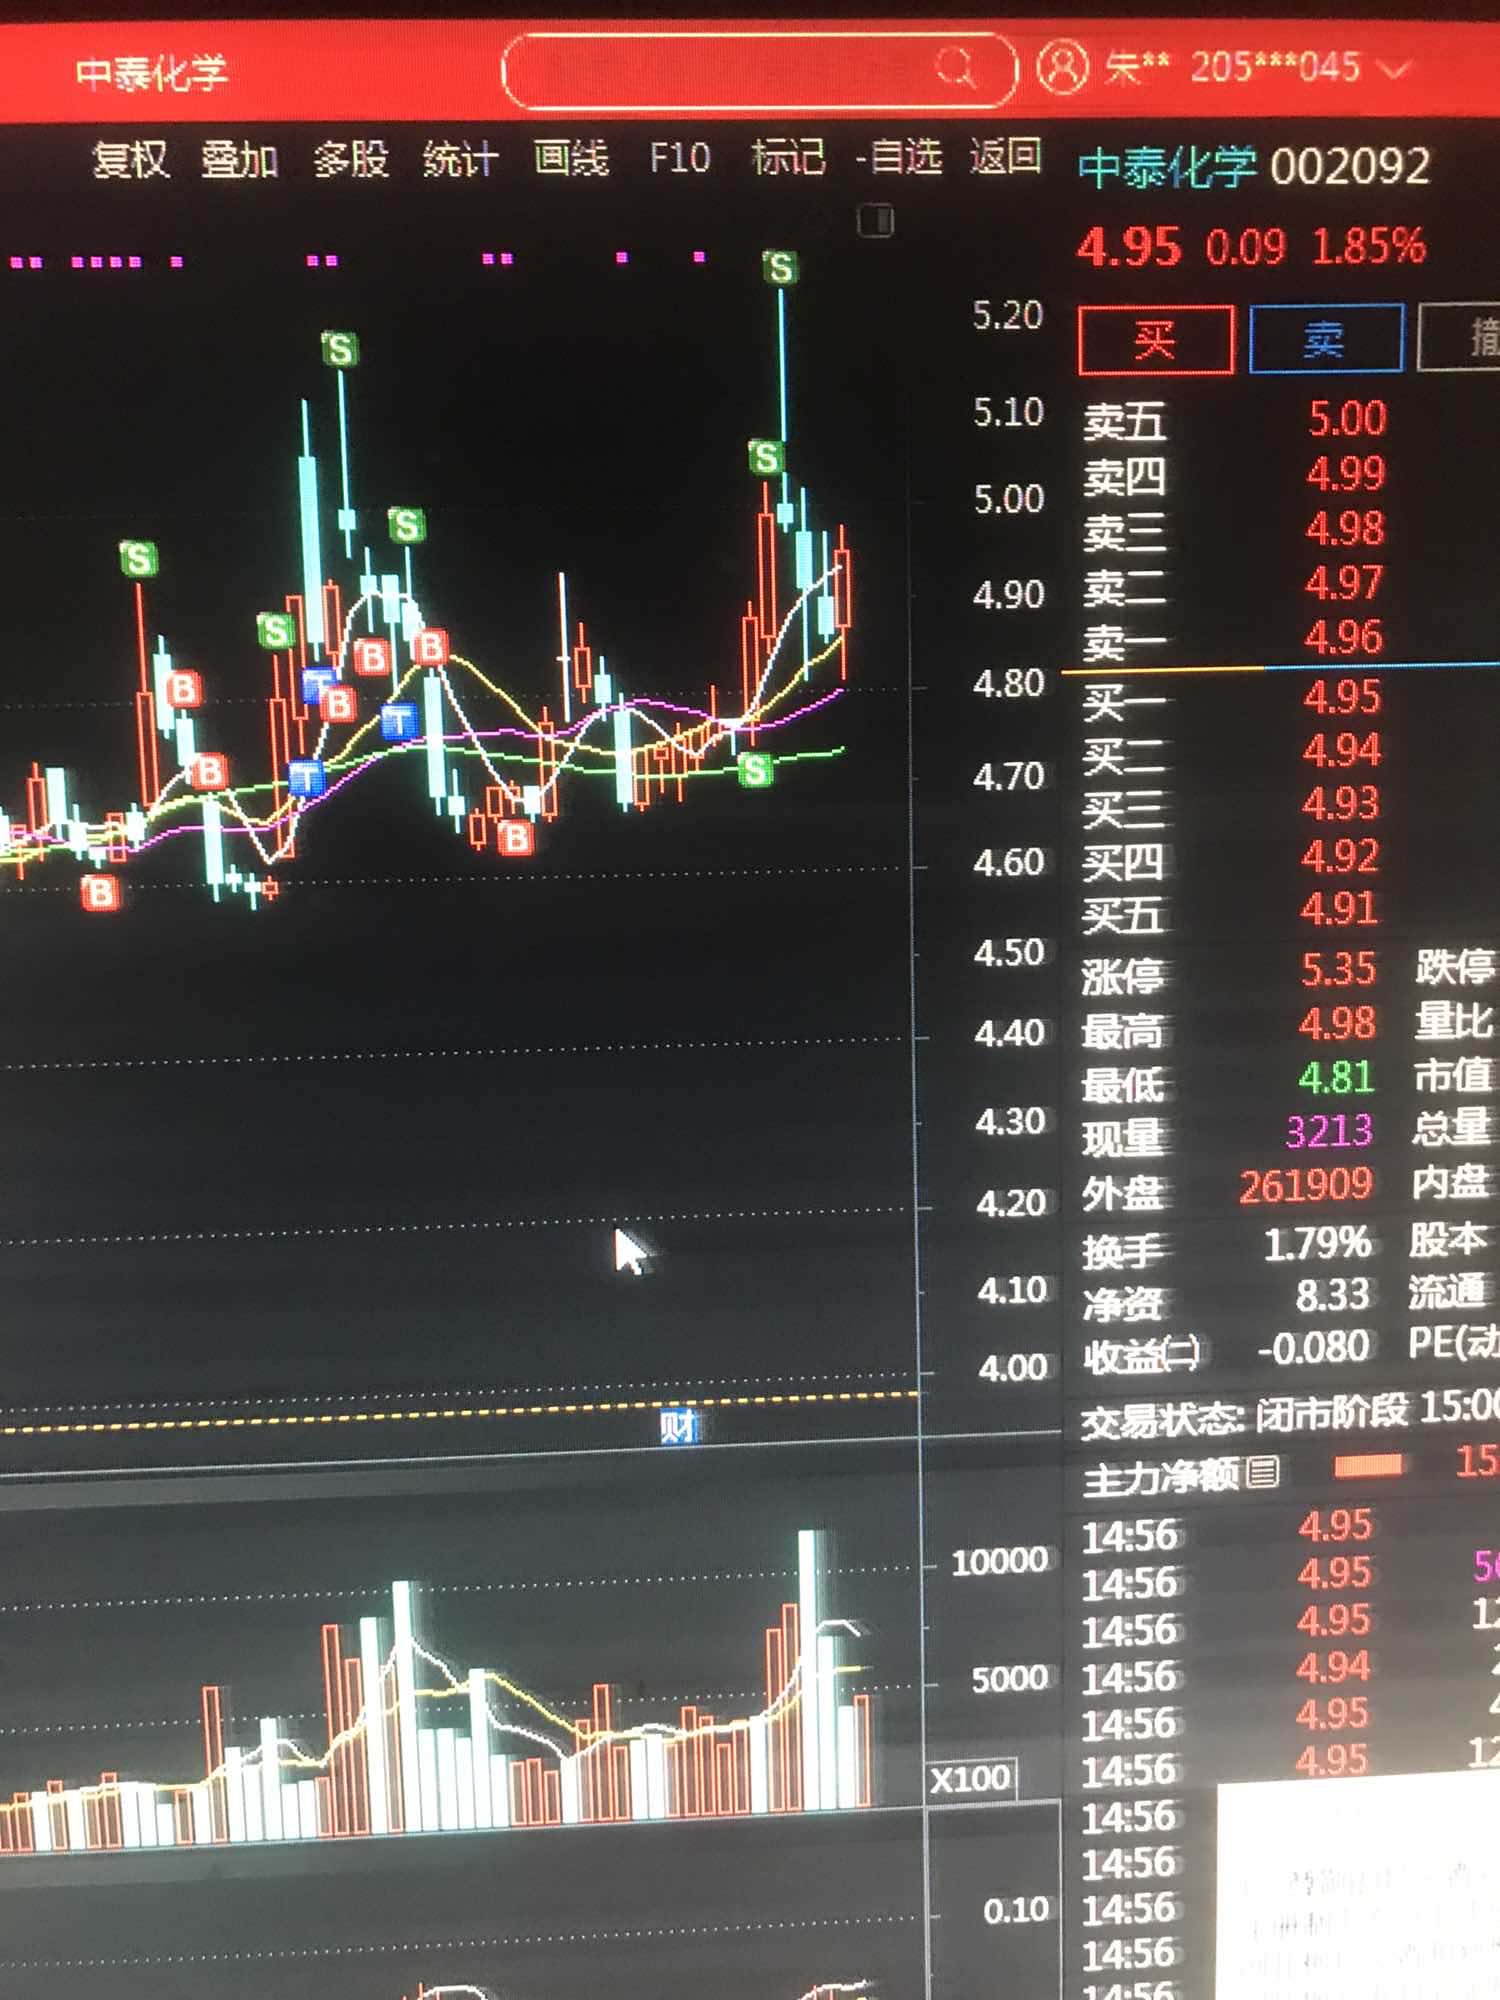
Task: Open the 统计 statistics option
Action: [460, 159]
